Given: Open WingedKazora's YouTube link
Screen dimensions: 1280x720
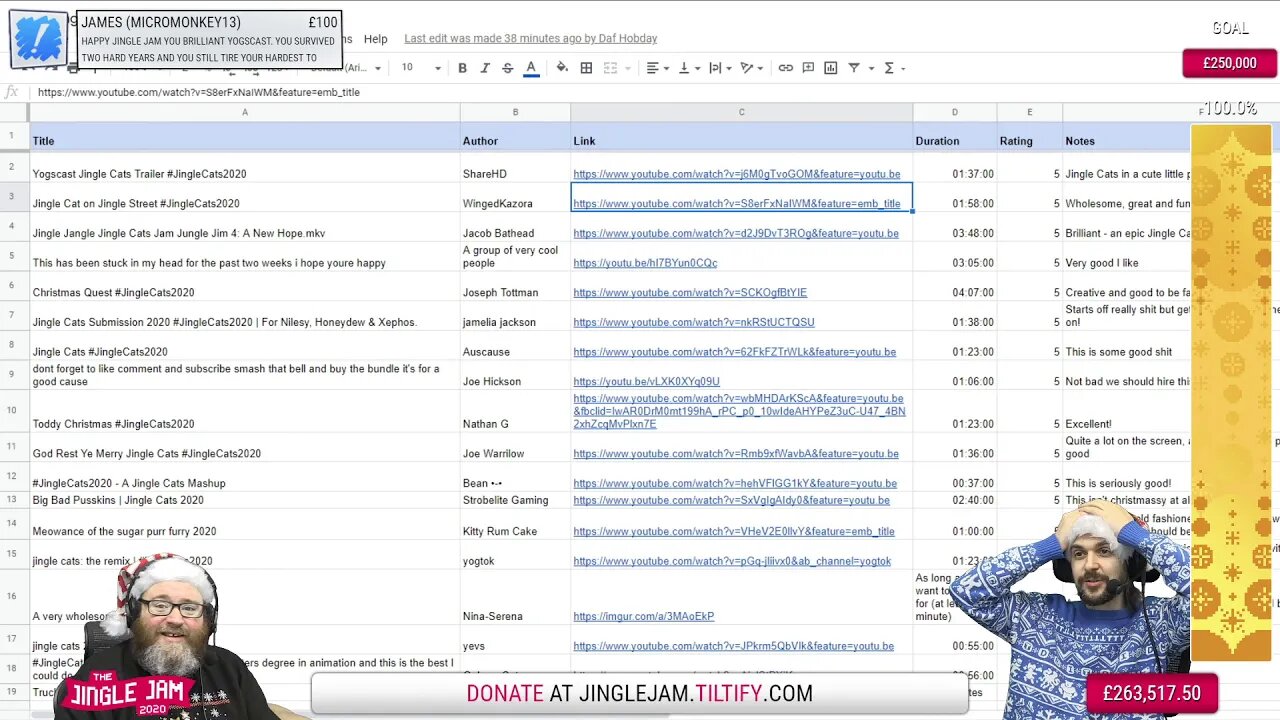Looking at the screenshot, I should tap(736, 204).
